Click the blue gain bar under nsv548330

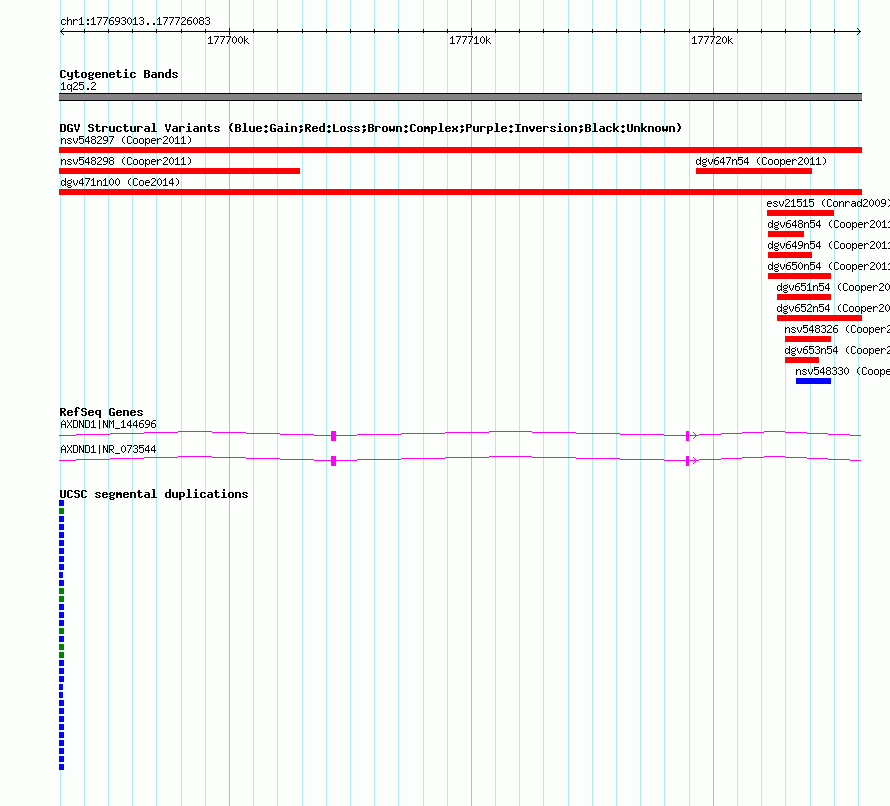(x=813, y=381)
